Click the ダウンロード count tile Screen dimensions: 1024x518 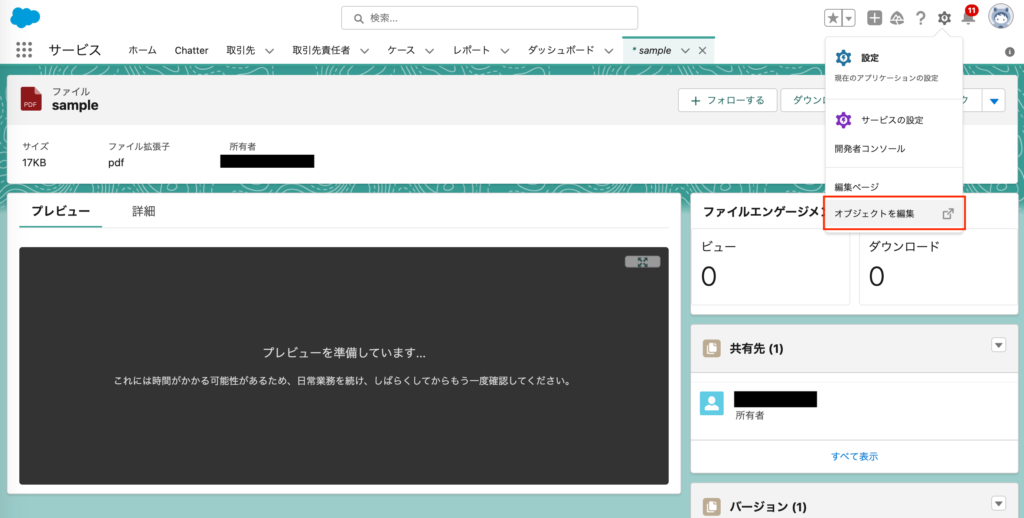(938, 266)
